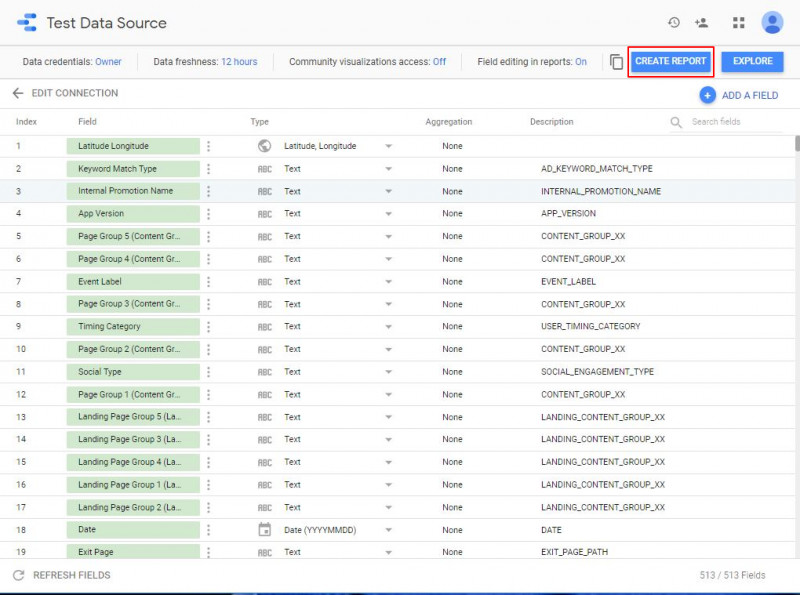Expand type dropdown for Exit Page
This screenshot has height=595, width=800.
(x=388, y=552)
